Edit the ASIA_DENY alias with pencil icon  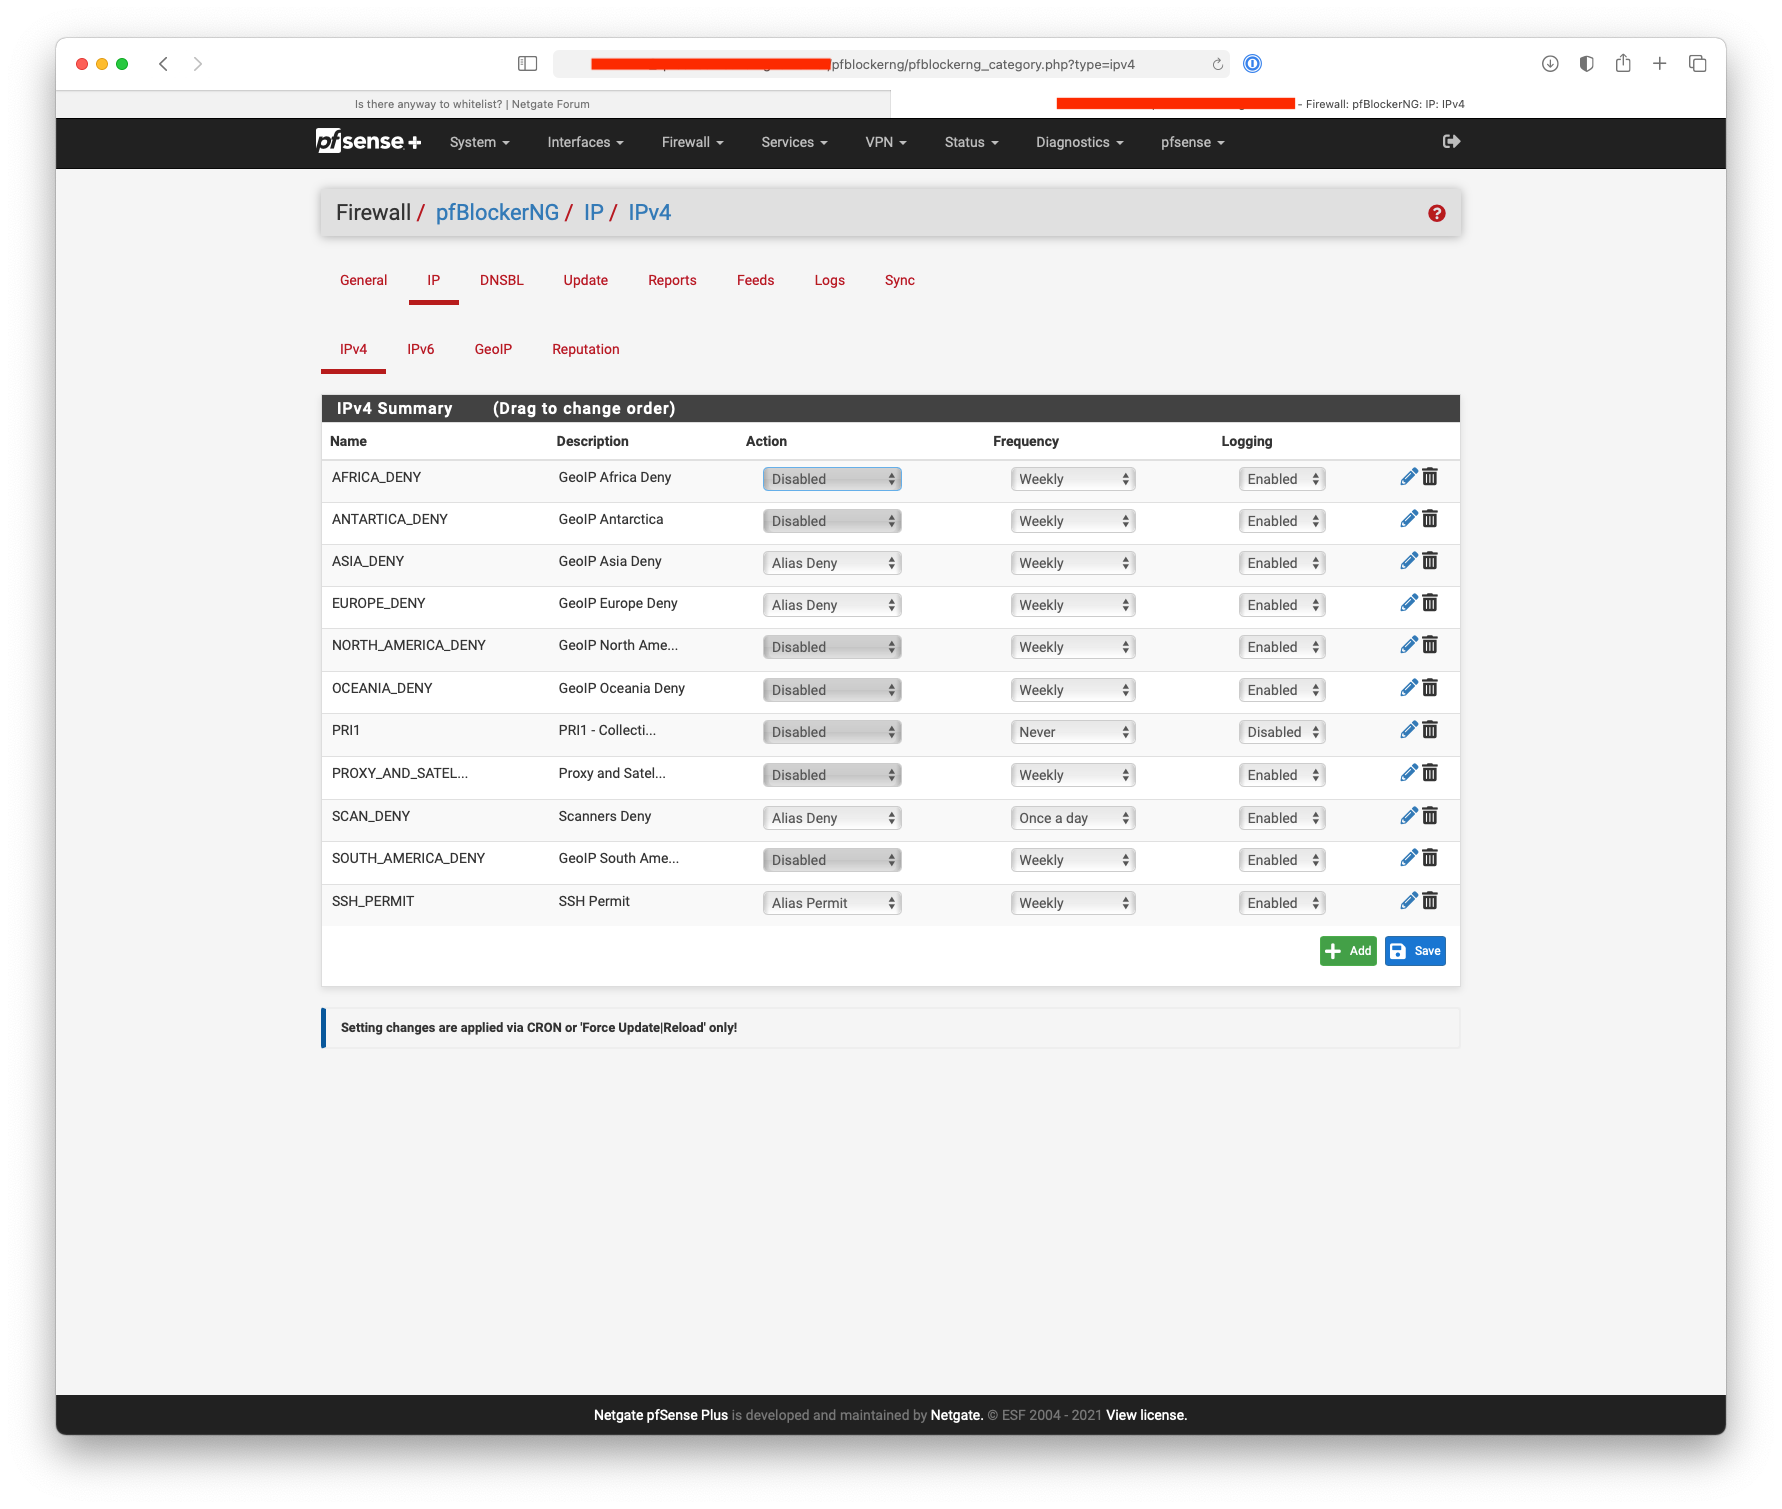click(1408, 561)
